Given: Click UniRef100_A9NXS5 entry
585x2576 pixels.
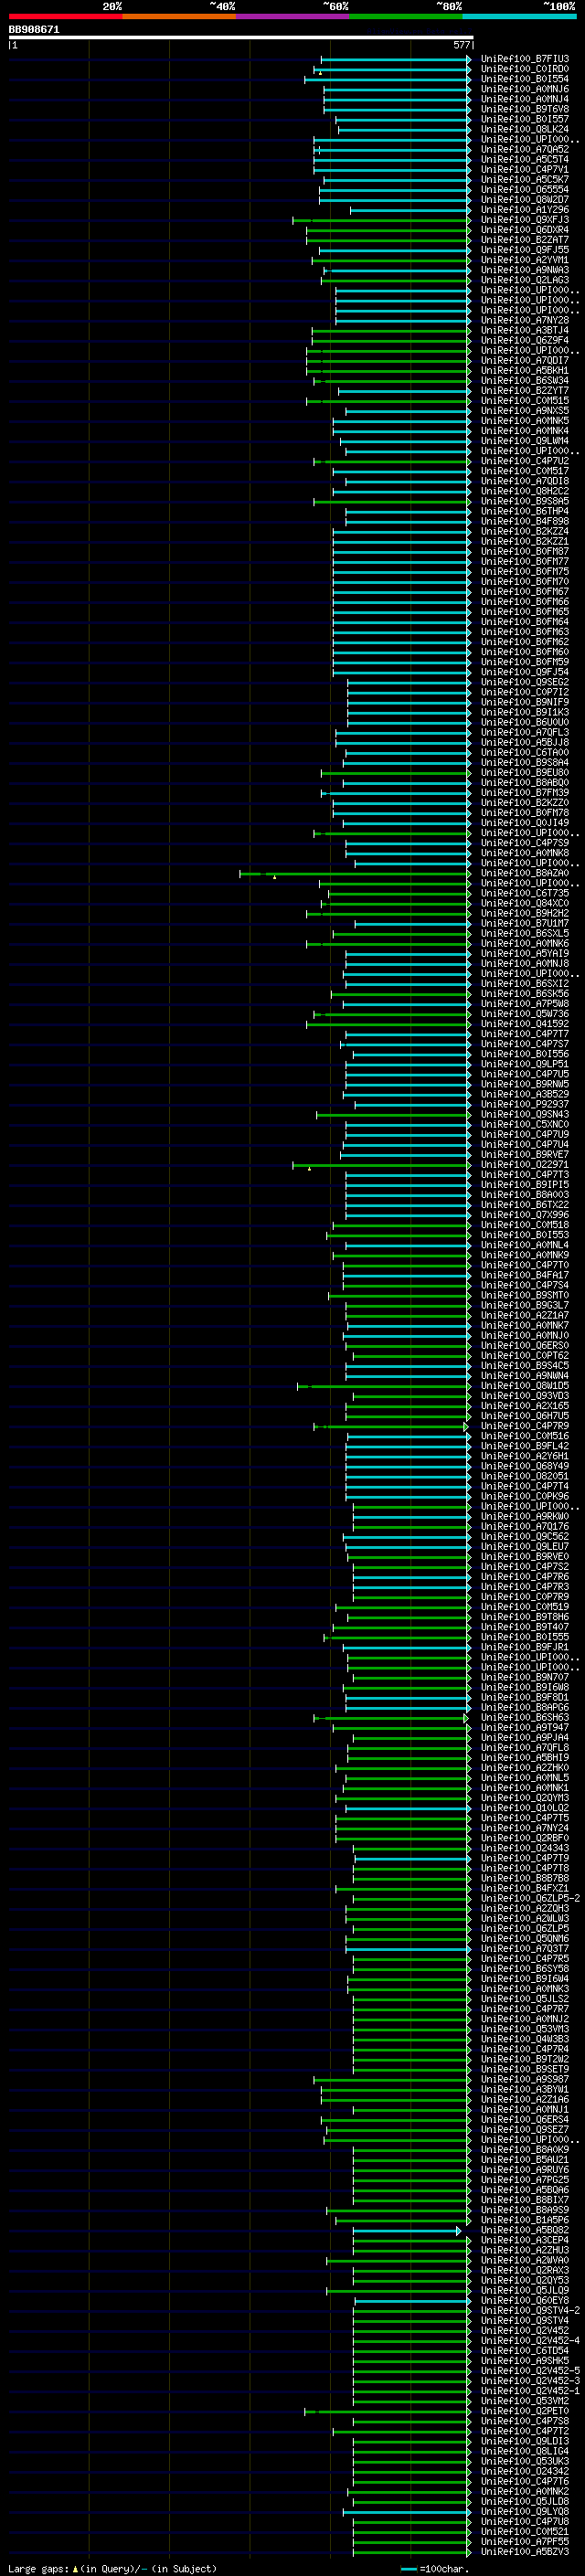Looking at the screenshot, I should [x=525, y=411].
